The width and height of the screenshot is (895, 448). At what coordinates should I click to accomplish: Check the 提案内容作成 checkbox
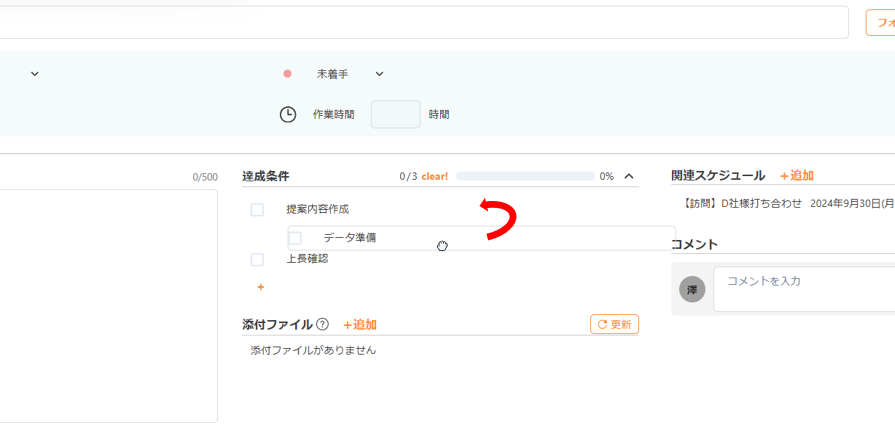(x=257, y=210)
